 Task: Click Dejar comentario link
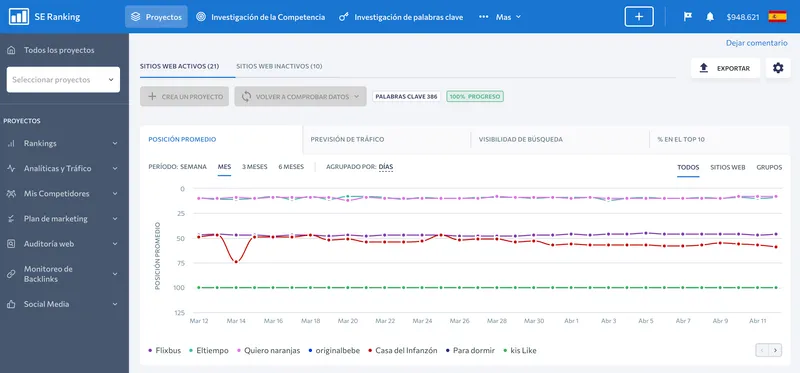757,43
